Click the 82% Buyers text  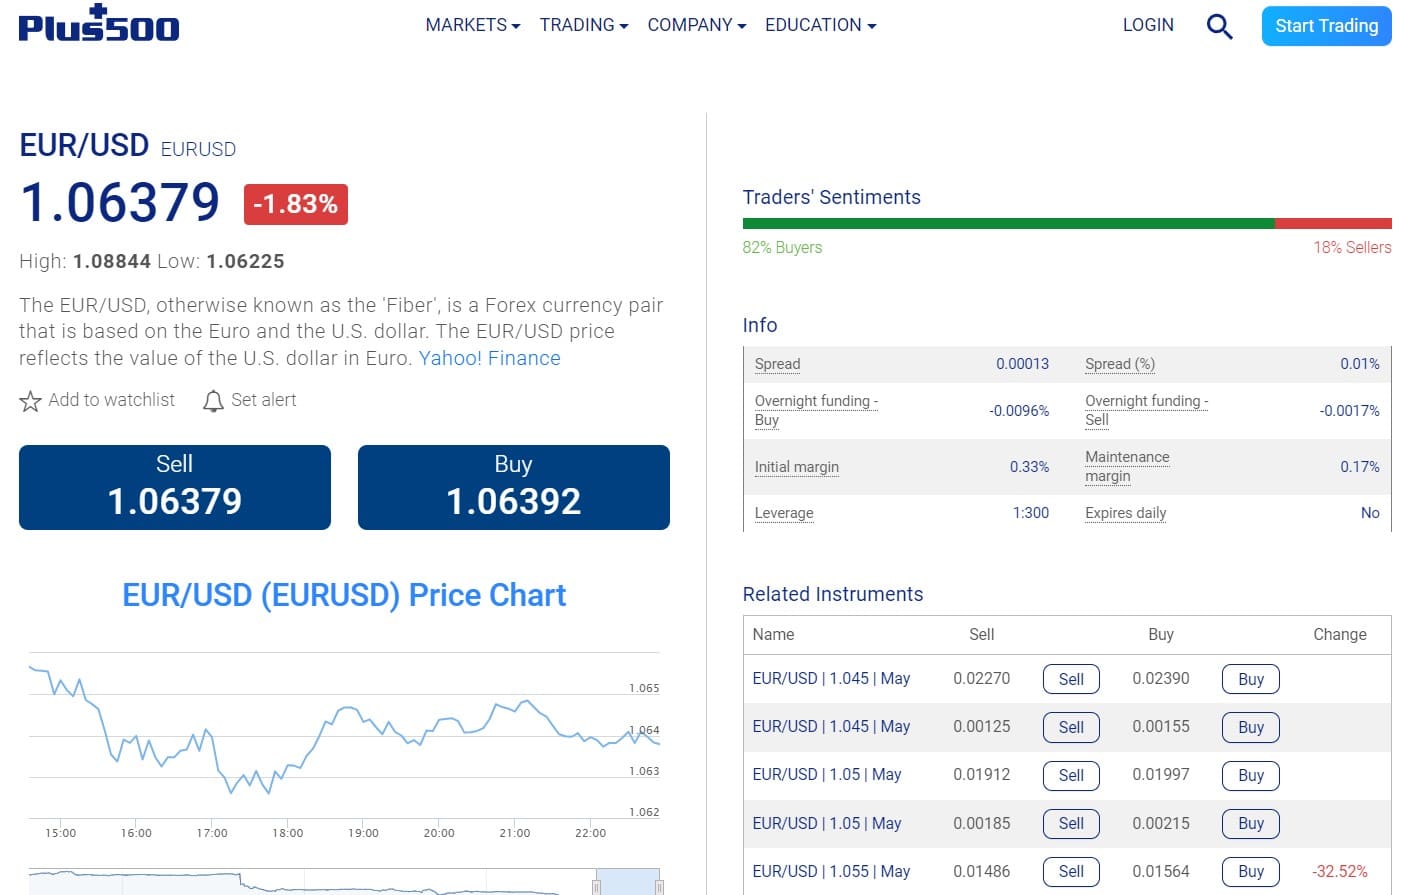click(x=782, y=247)
